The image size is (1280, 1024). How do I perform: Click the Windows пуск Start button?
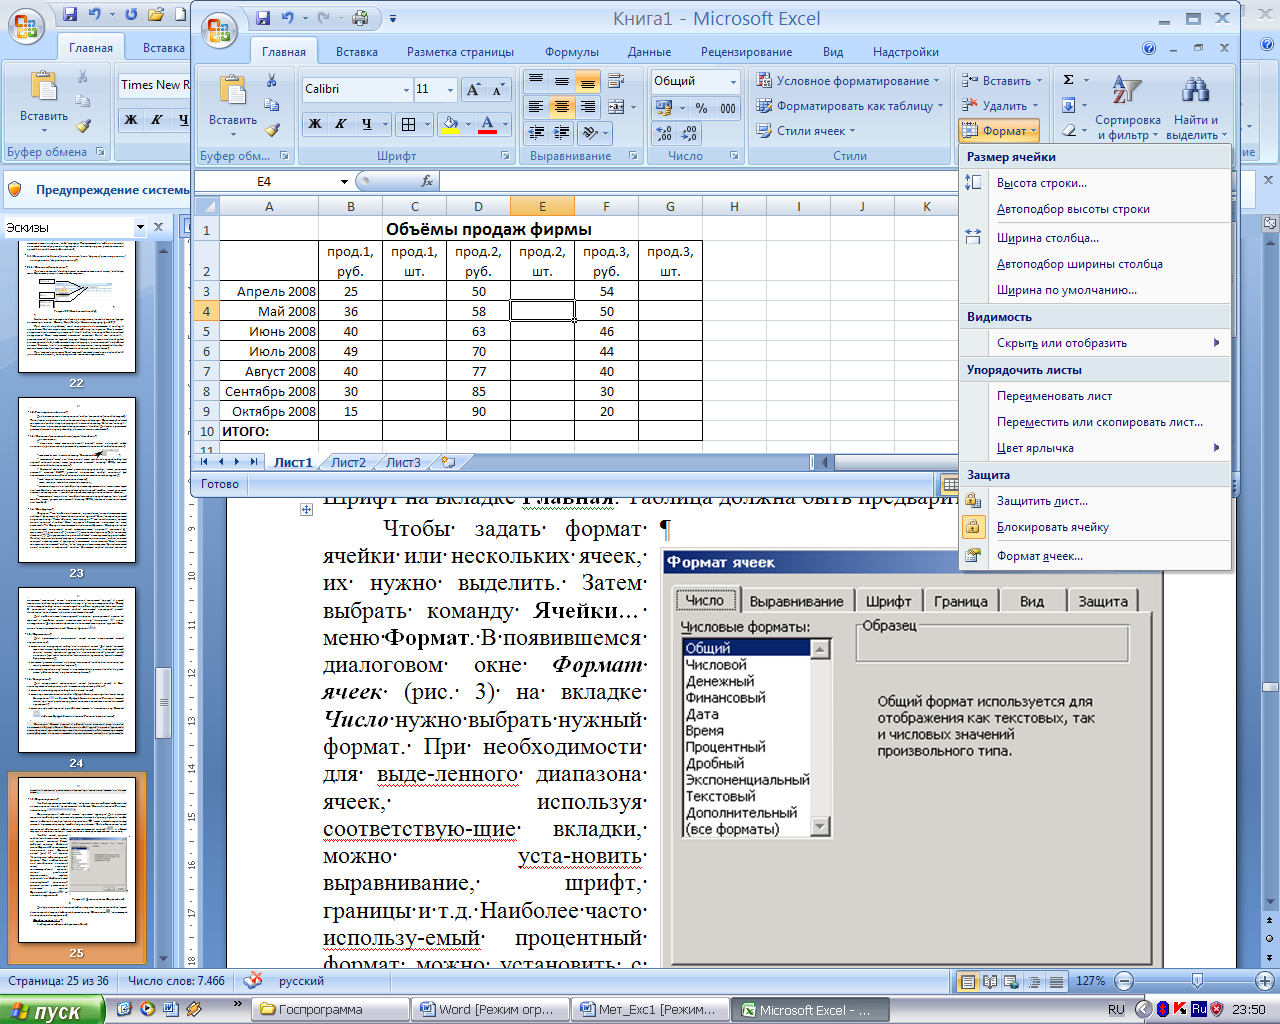point(52,1011)
